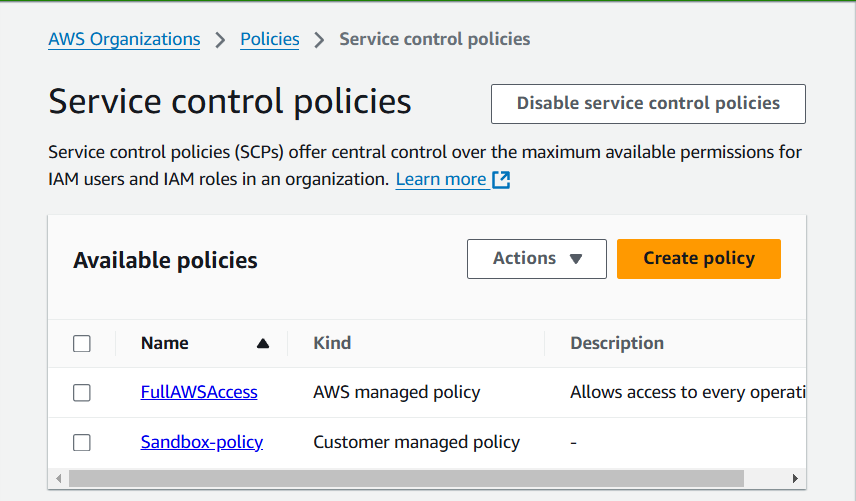Select the Sandbox-policy row checkbox
Image resolution: width=856 pixels, height=501 pixels.
pos(82,443)
